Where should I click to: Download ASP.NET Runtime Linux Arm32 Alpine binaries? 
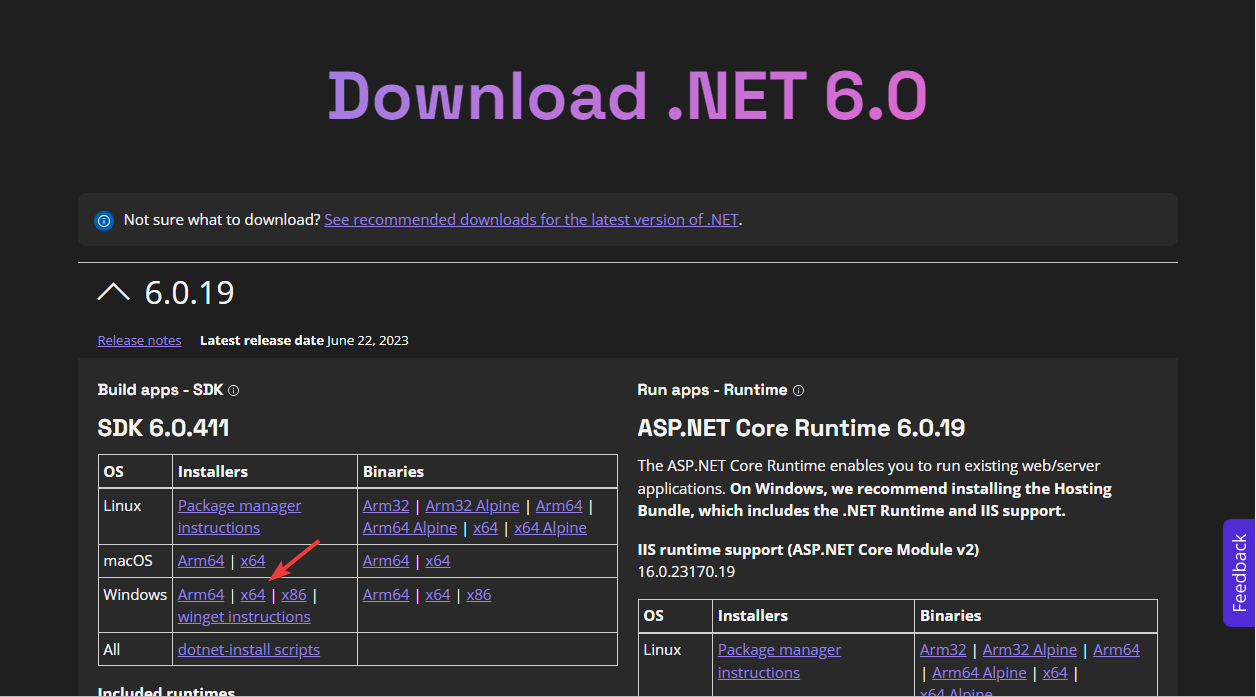[x=1030, y=650]
